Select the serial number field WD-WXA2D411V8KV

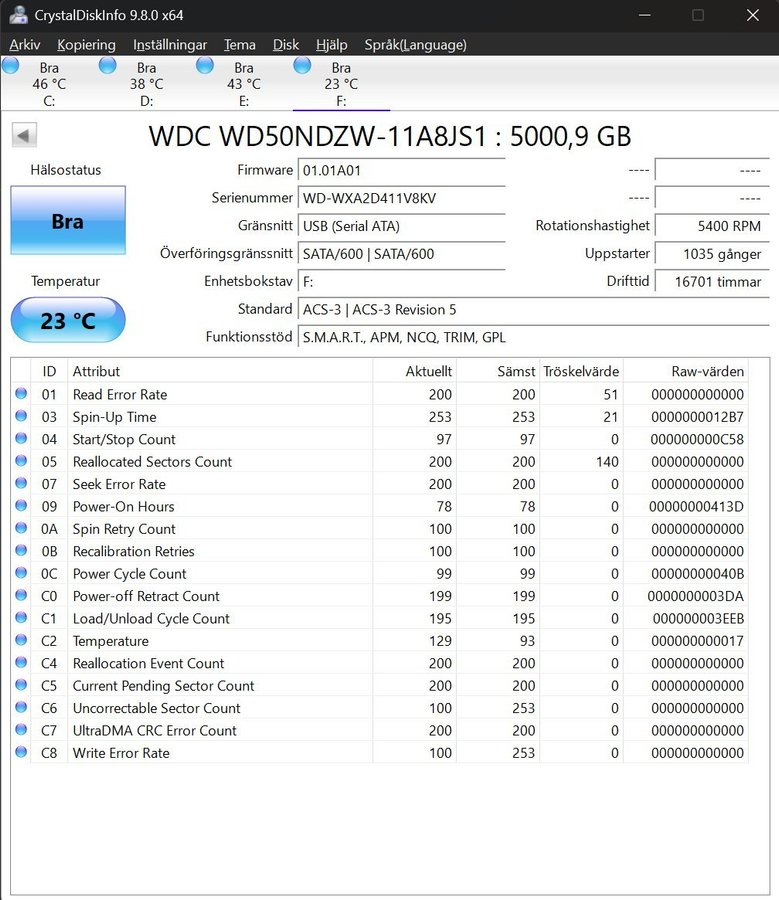(401, 198)
